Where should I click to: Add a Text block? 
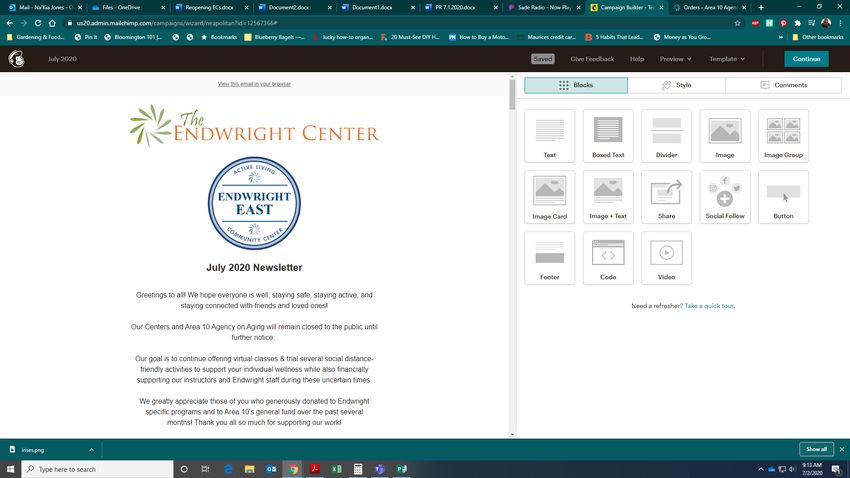pos(550,136)
